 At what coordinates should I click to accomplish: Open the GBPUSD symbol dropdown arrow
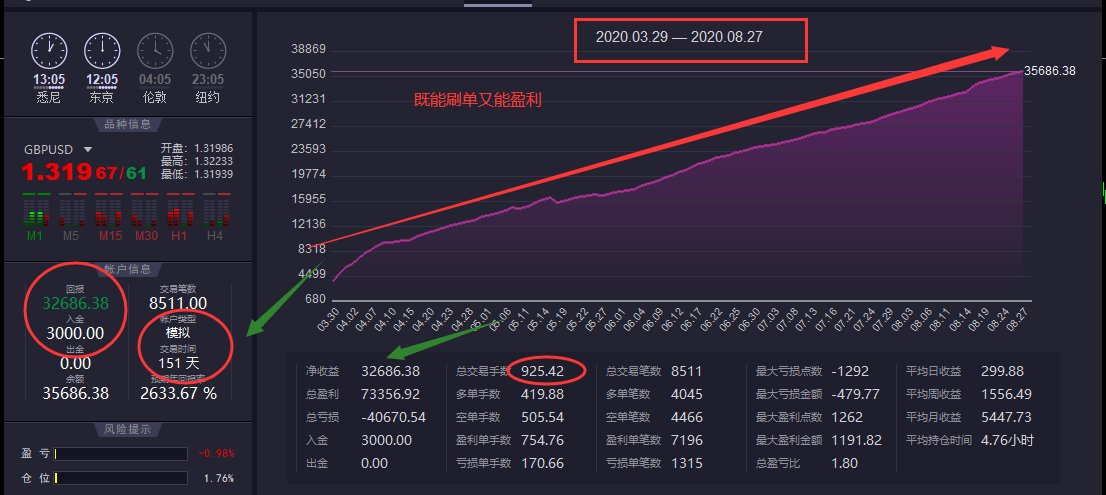(x=88, y=150)
